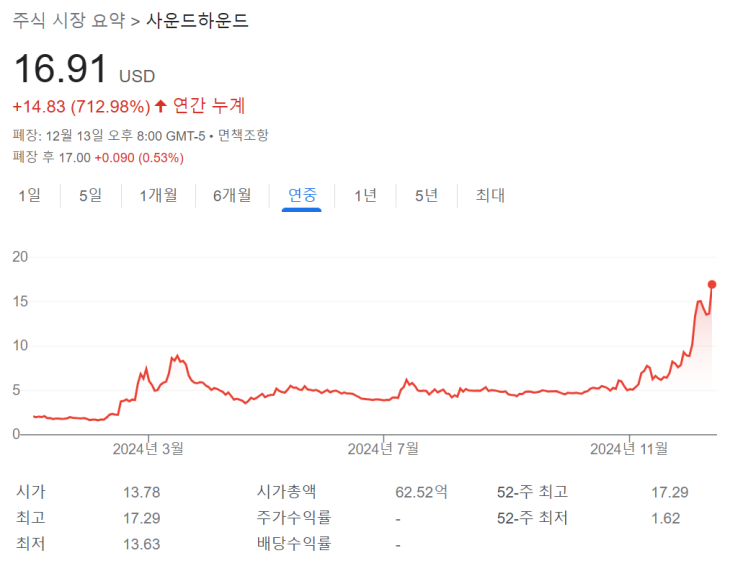Show the 최대 range chart

[x=490, y=195]
